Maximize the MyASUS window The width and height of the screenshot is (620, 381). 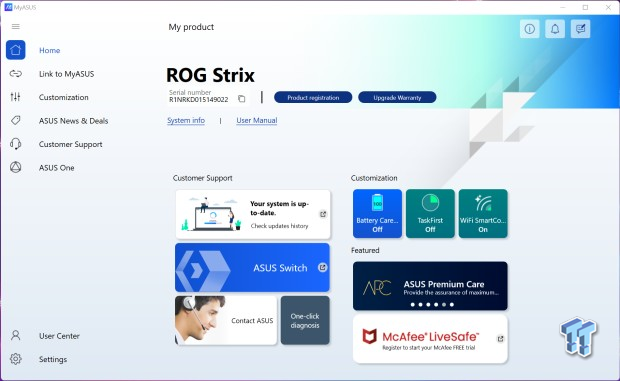(586, 8)
